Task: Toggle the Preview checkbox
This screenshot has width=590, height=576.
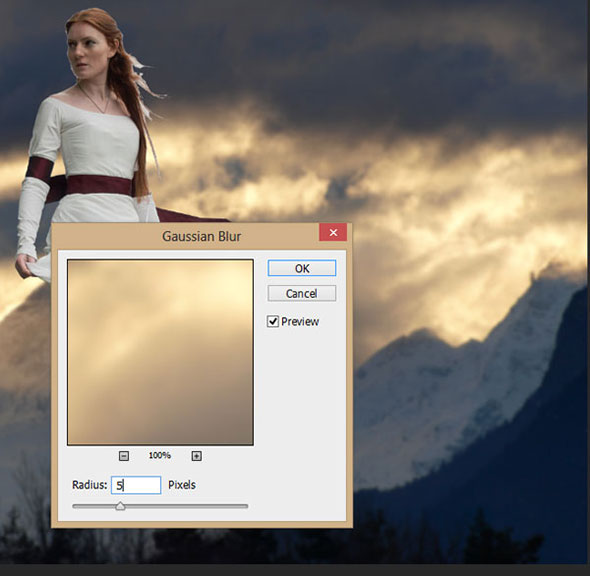Action: 273,321
